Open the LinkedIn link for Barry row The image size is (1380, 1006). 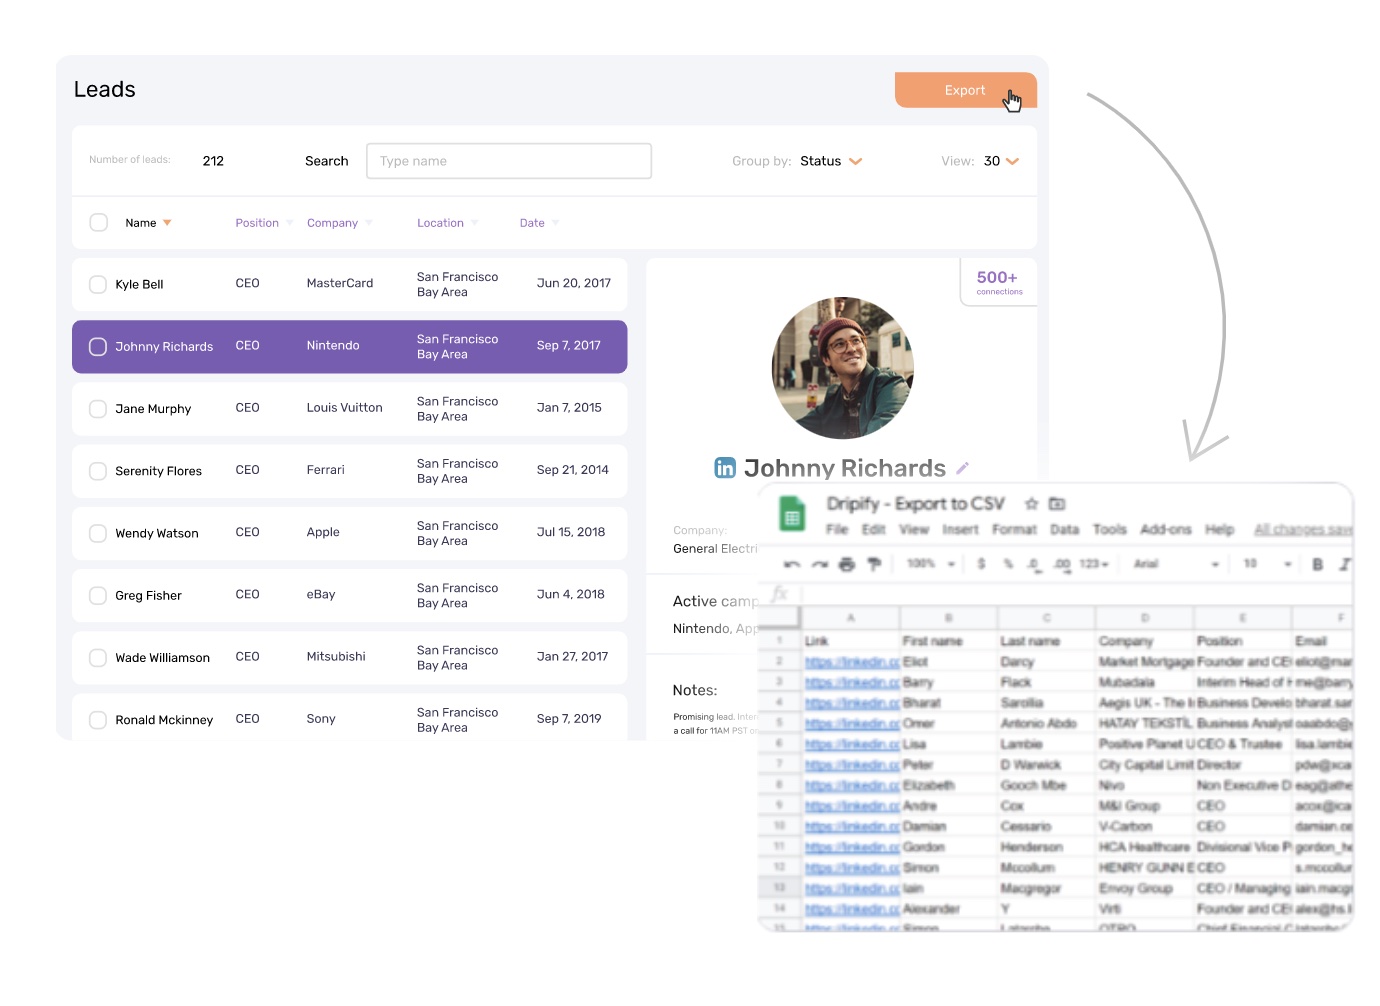pos(852,682)
